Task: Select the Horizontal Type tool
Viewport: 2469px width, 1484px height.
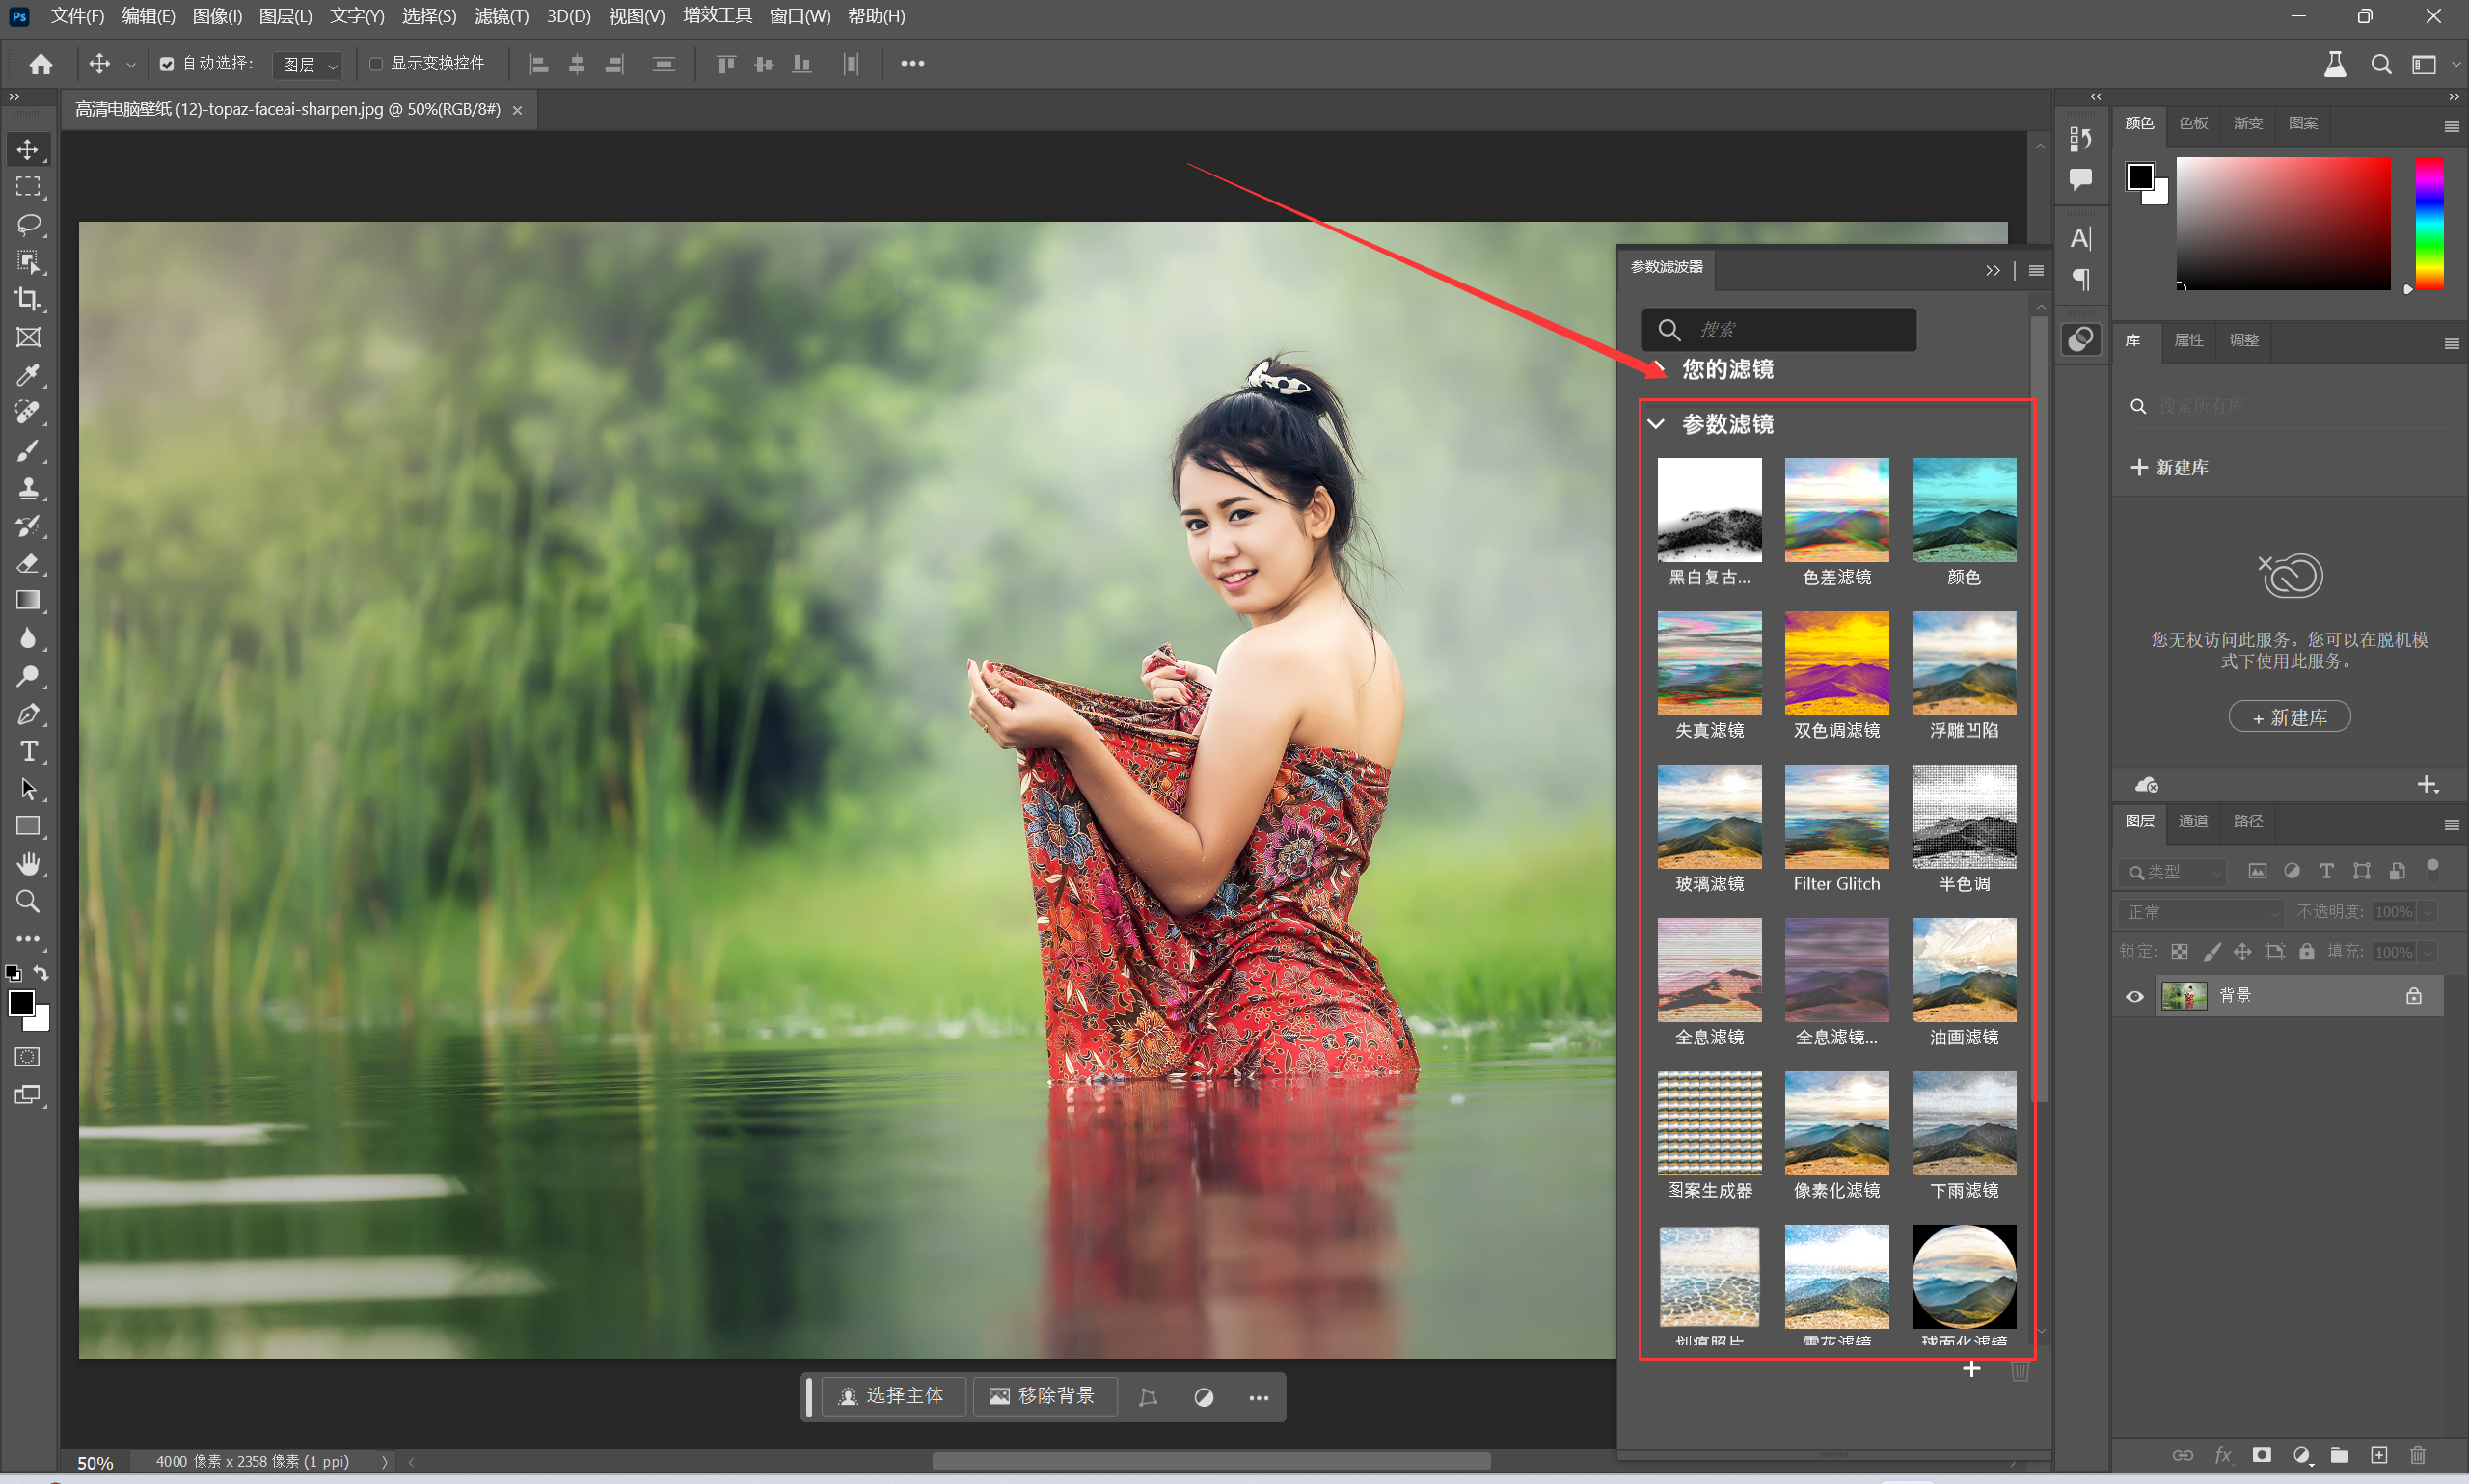Action: point(28,751)
